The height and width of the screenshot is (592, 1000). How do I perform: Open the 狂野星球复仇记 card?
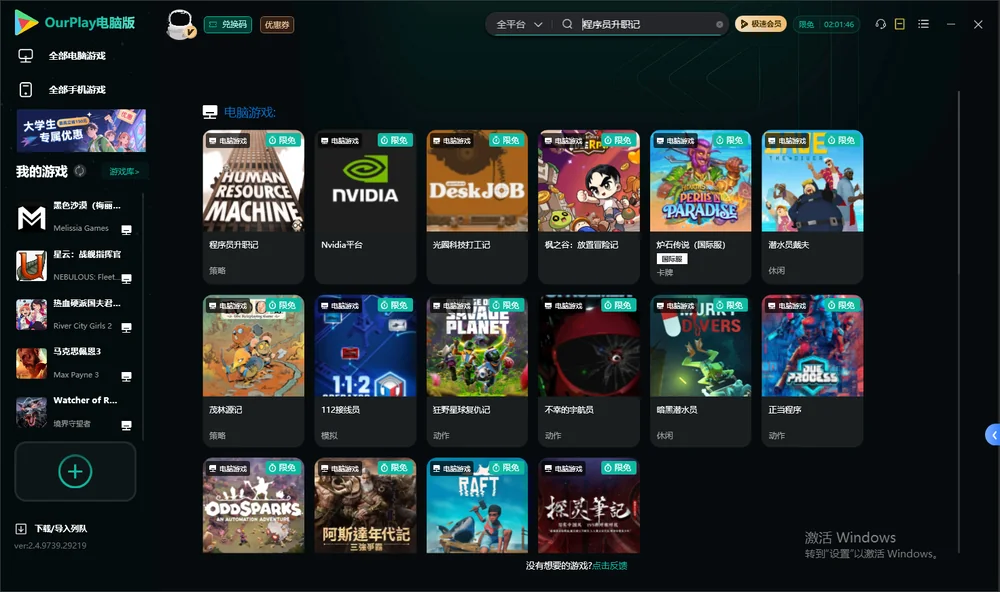tap(477, 371)
